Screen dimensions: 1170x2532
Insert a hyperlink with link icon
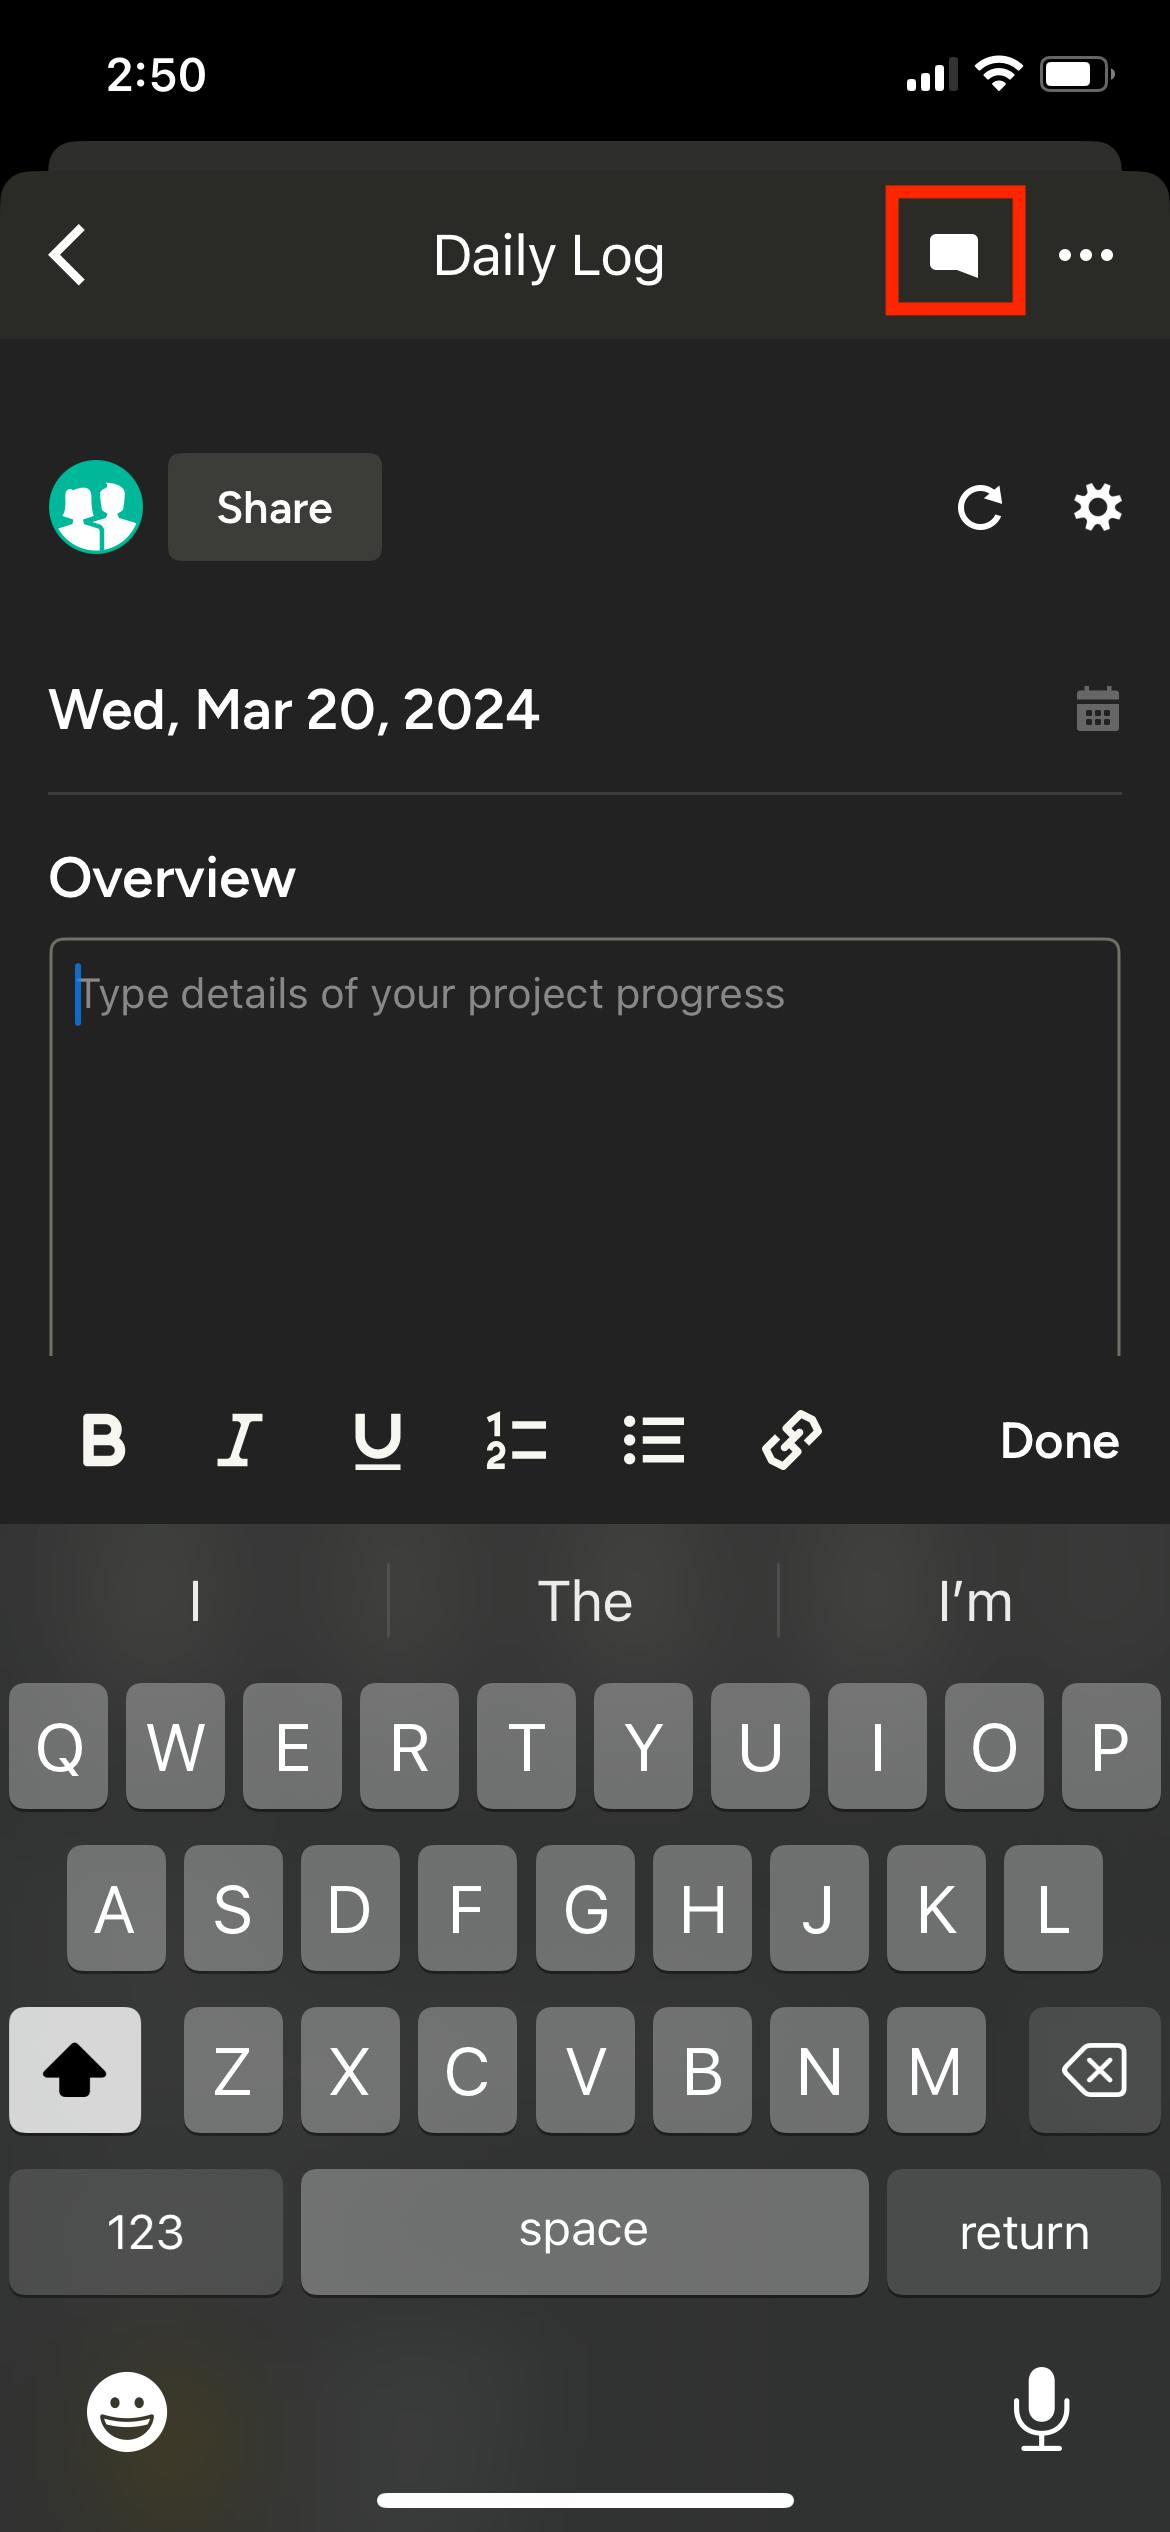pos(792,1441)
